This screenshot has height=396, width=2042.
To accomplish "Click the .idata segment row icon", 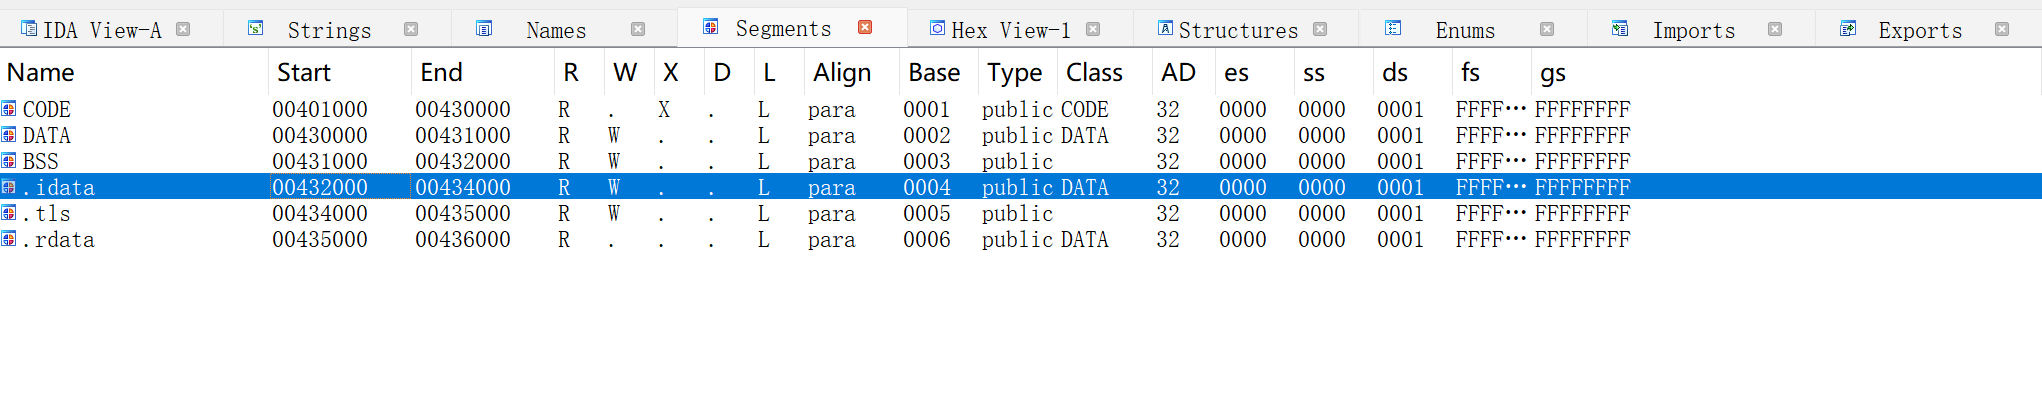I will [x=9, y=187].
